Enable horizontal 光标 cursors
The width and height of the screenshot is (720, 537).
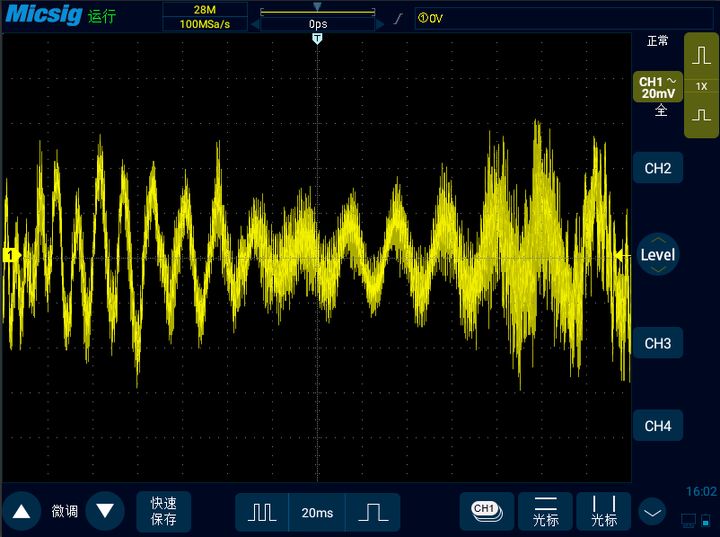pyautogui.click(x=545, y=511)
